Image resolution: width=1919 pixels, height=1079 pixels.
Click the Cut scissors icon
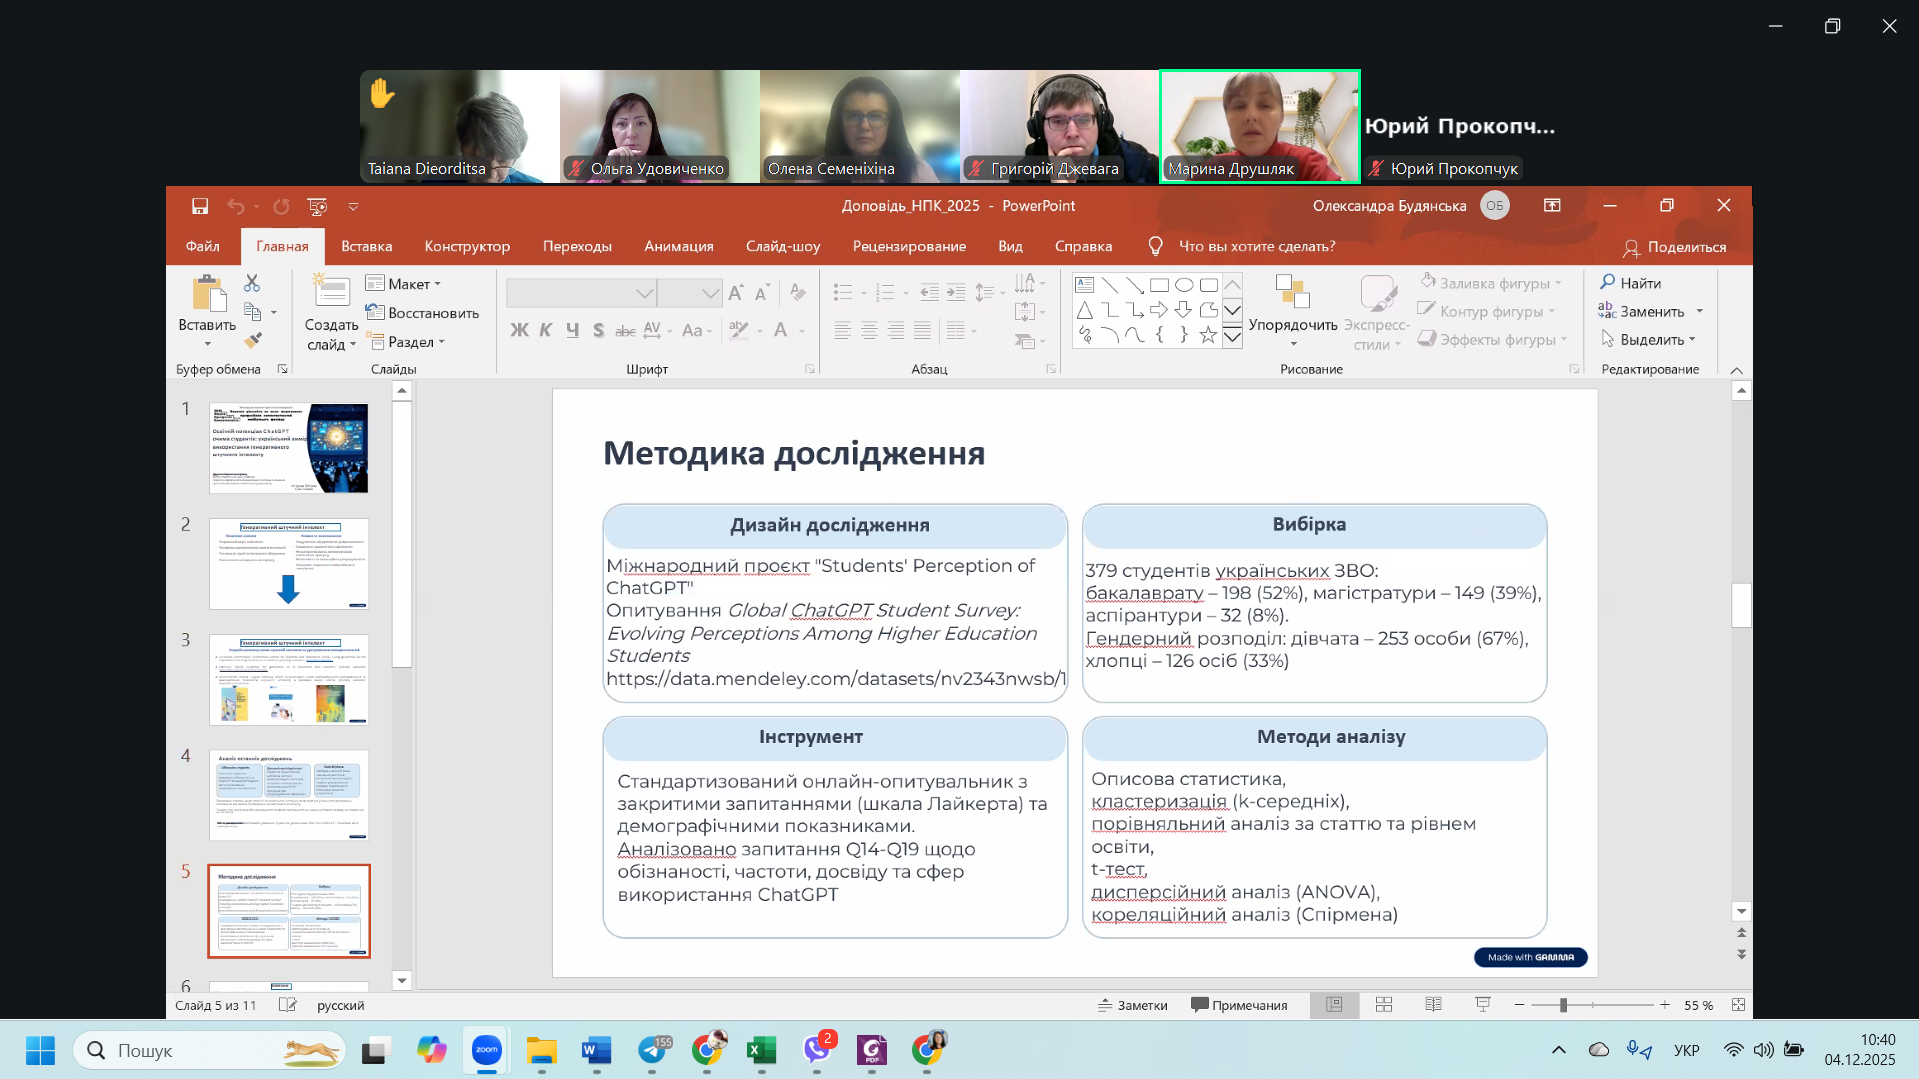(x=252, y=284)
